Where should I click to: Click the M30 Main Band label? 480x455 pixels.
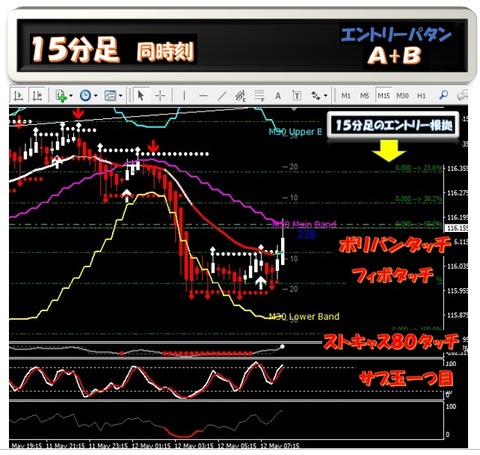point(304,224)
